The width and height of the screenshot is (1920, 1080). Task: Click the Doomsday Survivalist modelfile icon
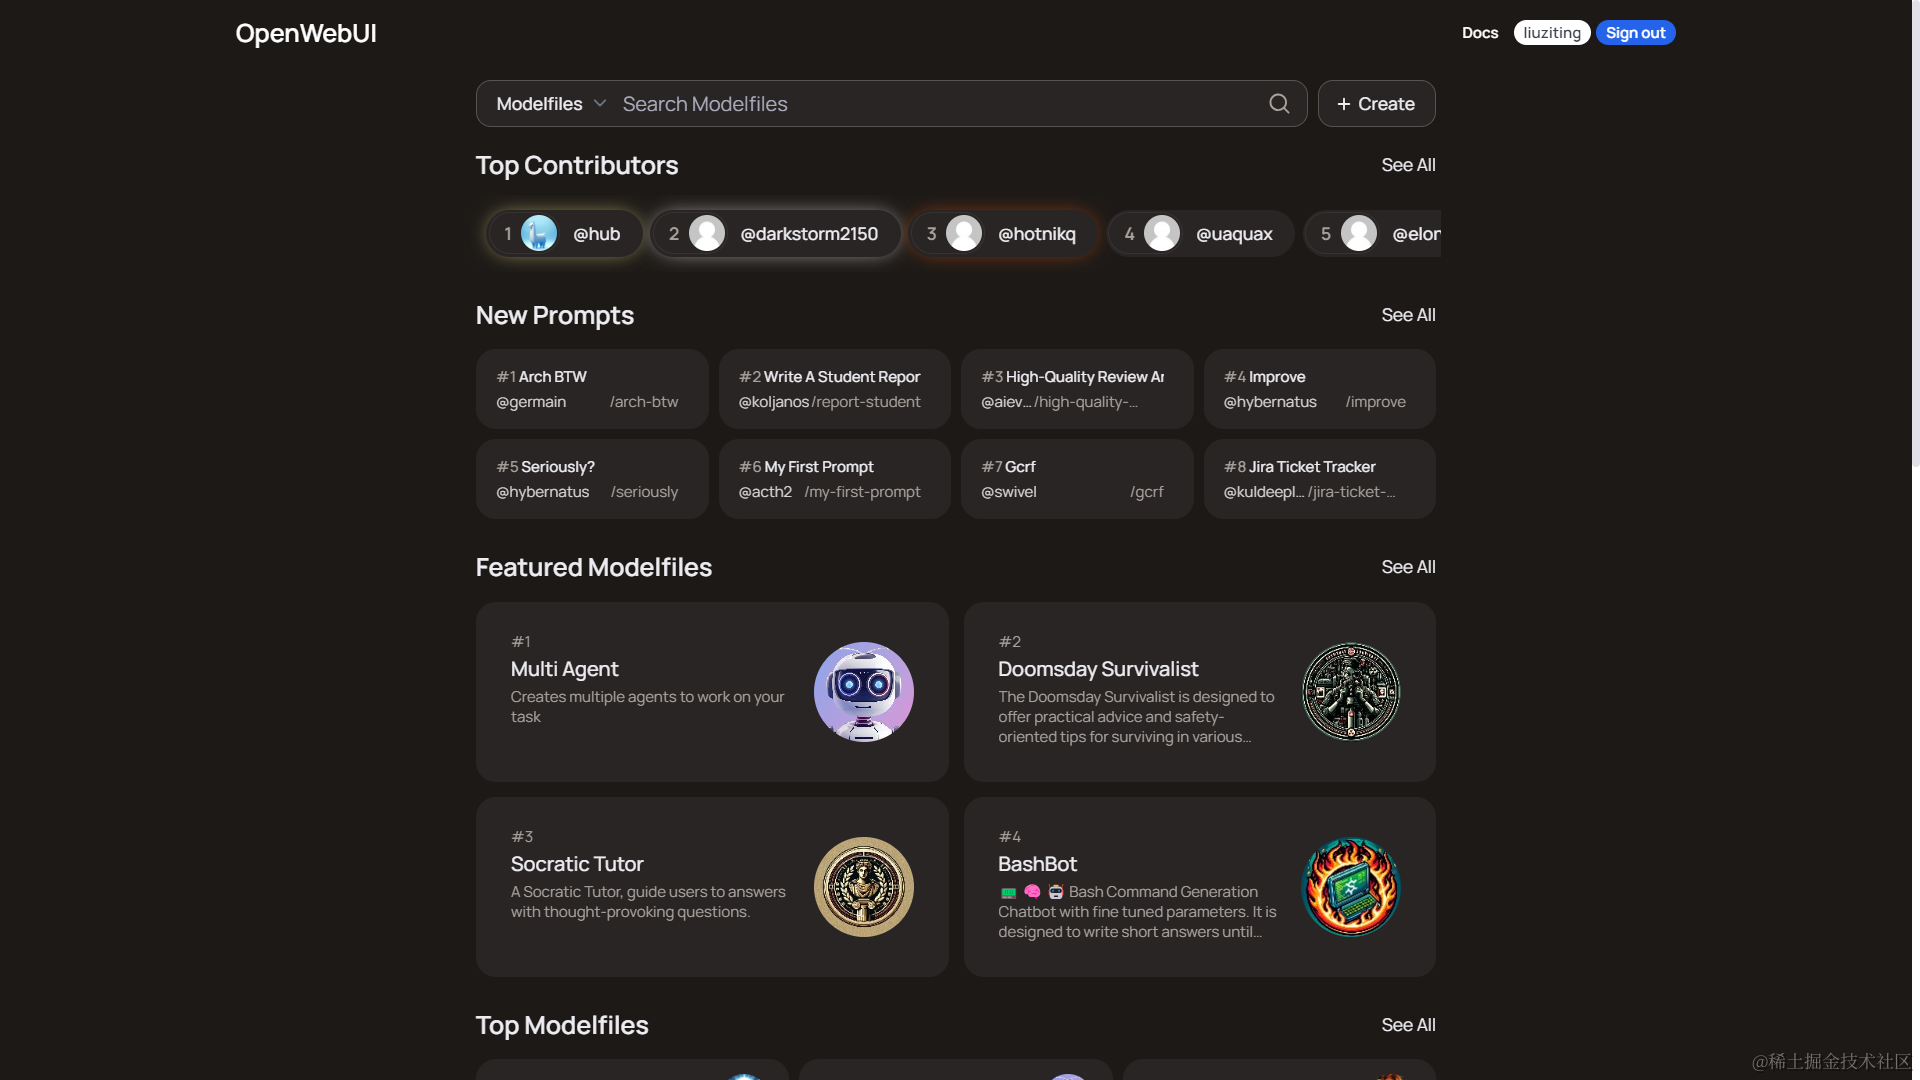[1350, 691]
